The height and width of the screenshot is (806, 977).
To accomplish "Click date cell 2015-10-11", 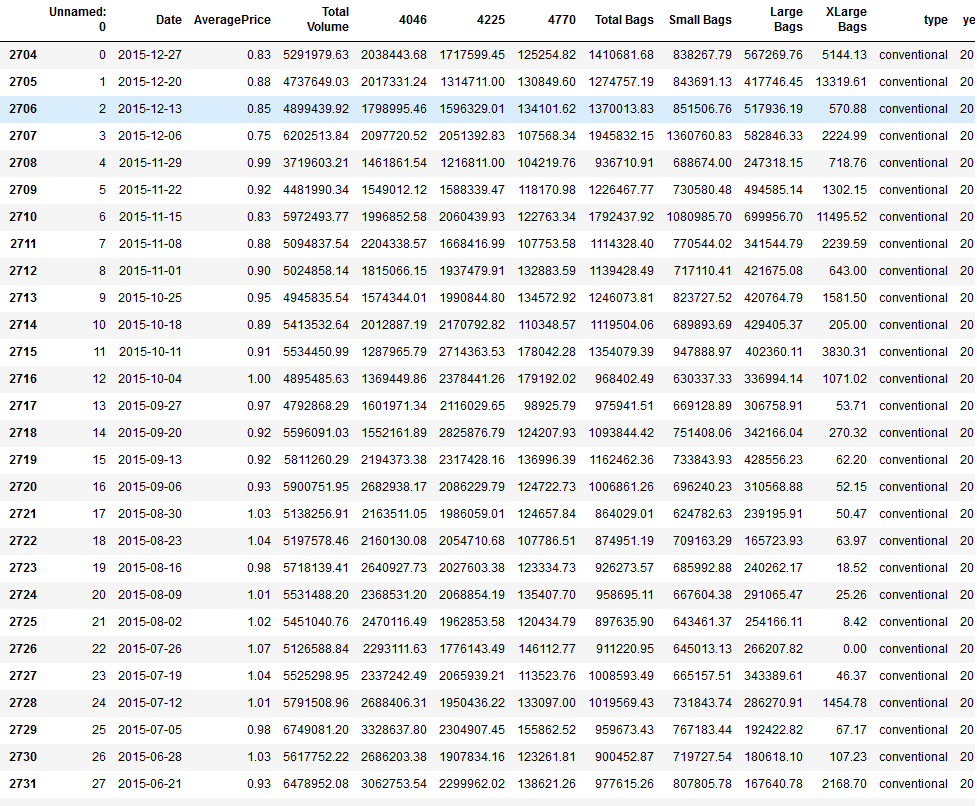I will click(150, 352).
